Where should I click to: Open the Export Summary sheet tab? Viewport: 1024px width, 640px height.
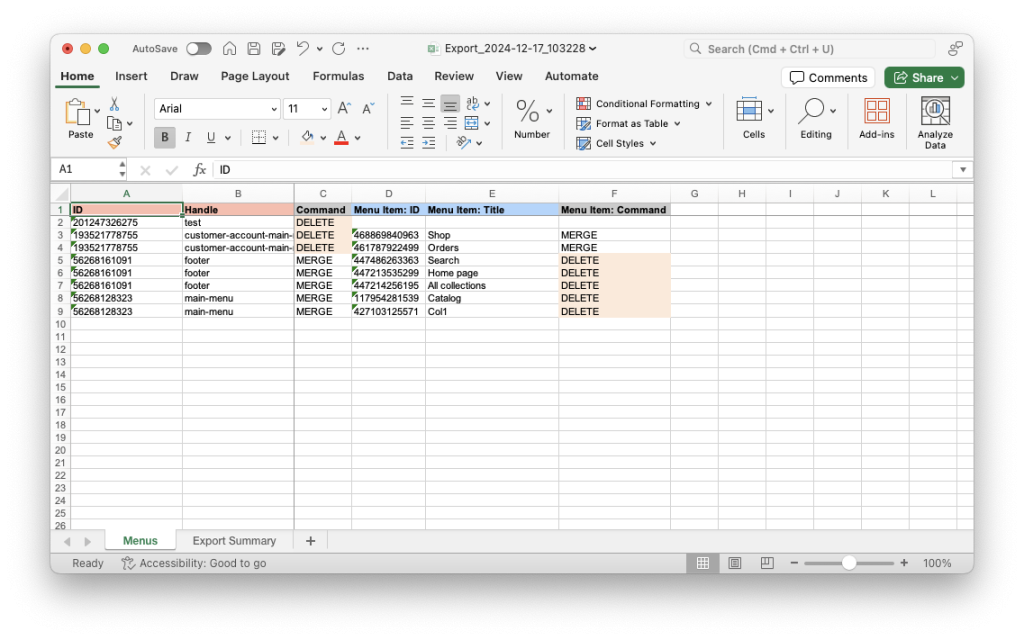click(235, 540)
